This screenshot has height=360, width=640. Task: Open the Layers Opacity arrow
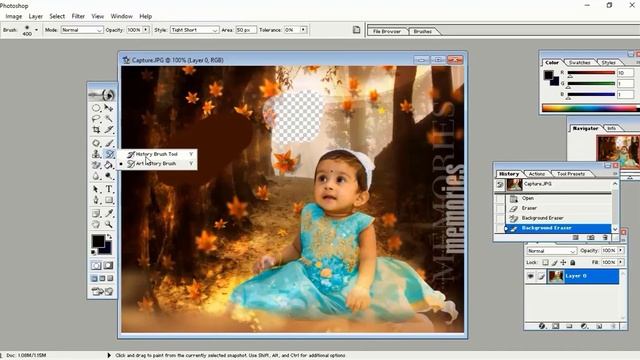(x=621, y=250)
